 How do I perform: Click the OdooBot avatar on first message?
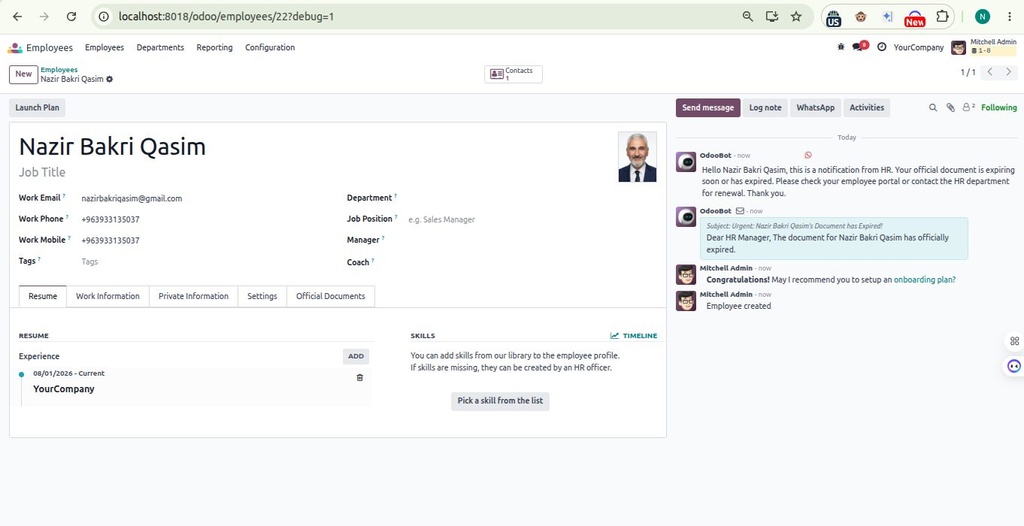click(686, 161)
